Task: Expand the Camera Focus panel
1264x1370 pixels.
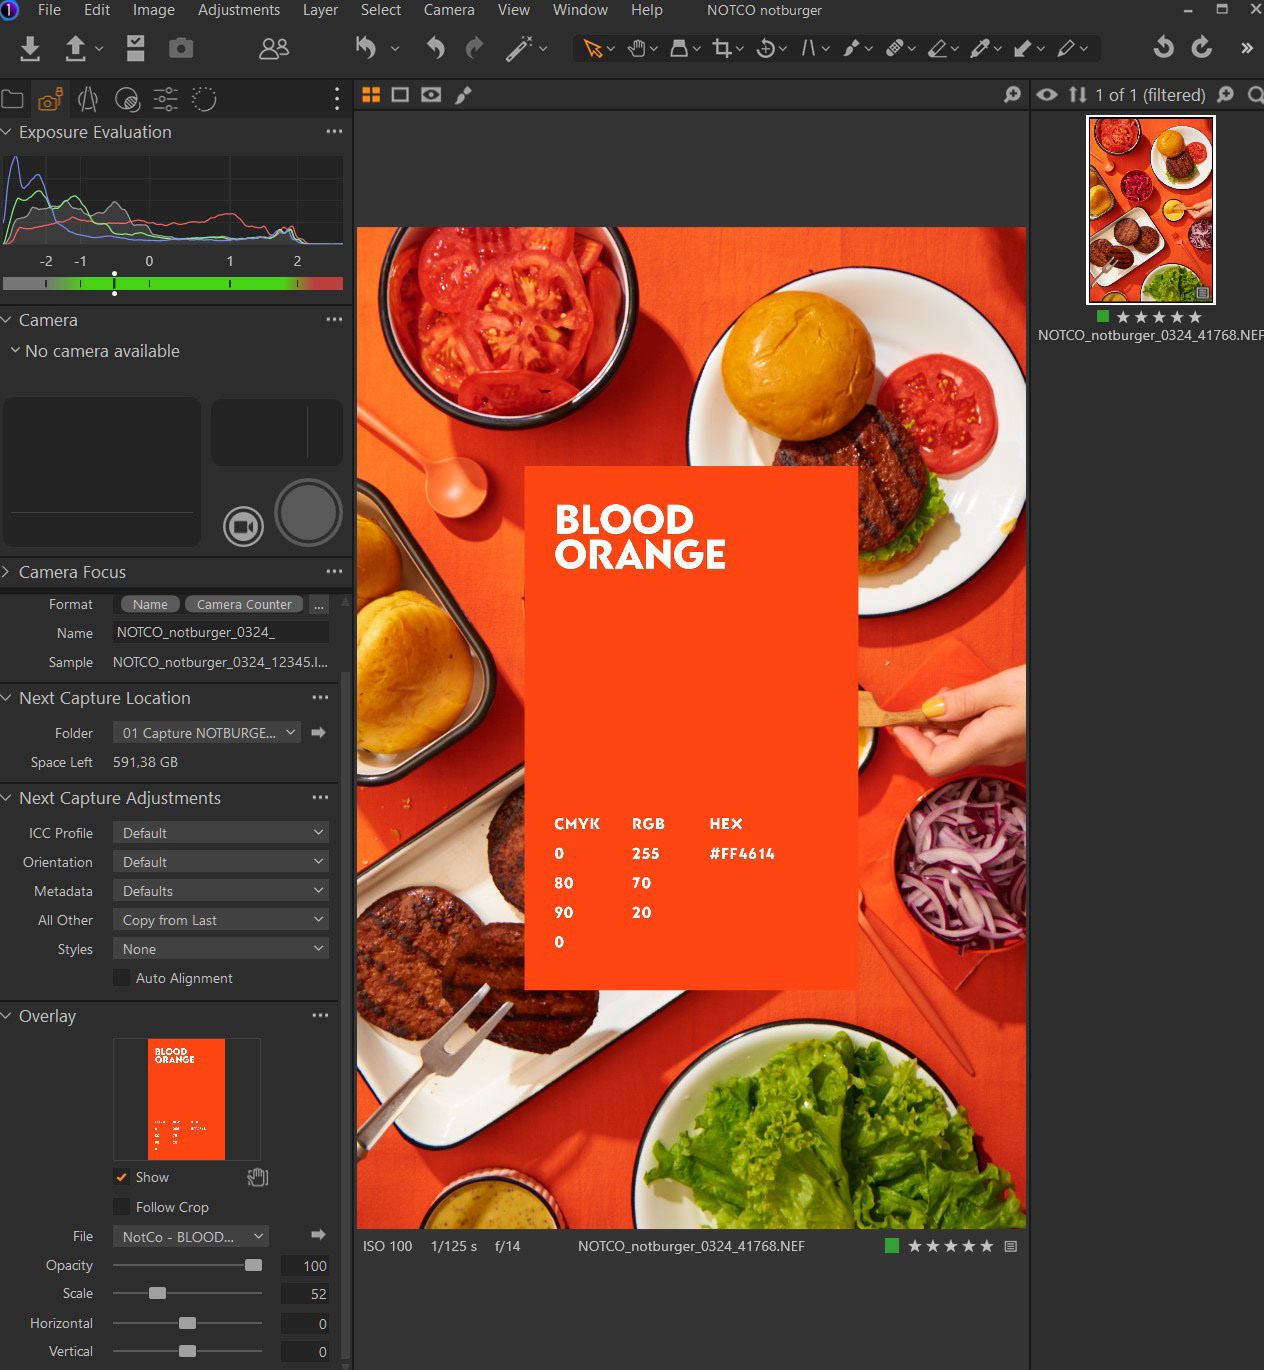Action: tap(7, 572)
